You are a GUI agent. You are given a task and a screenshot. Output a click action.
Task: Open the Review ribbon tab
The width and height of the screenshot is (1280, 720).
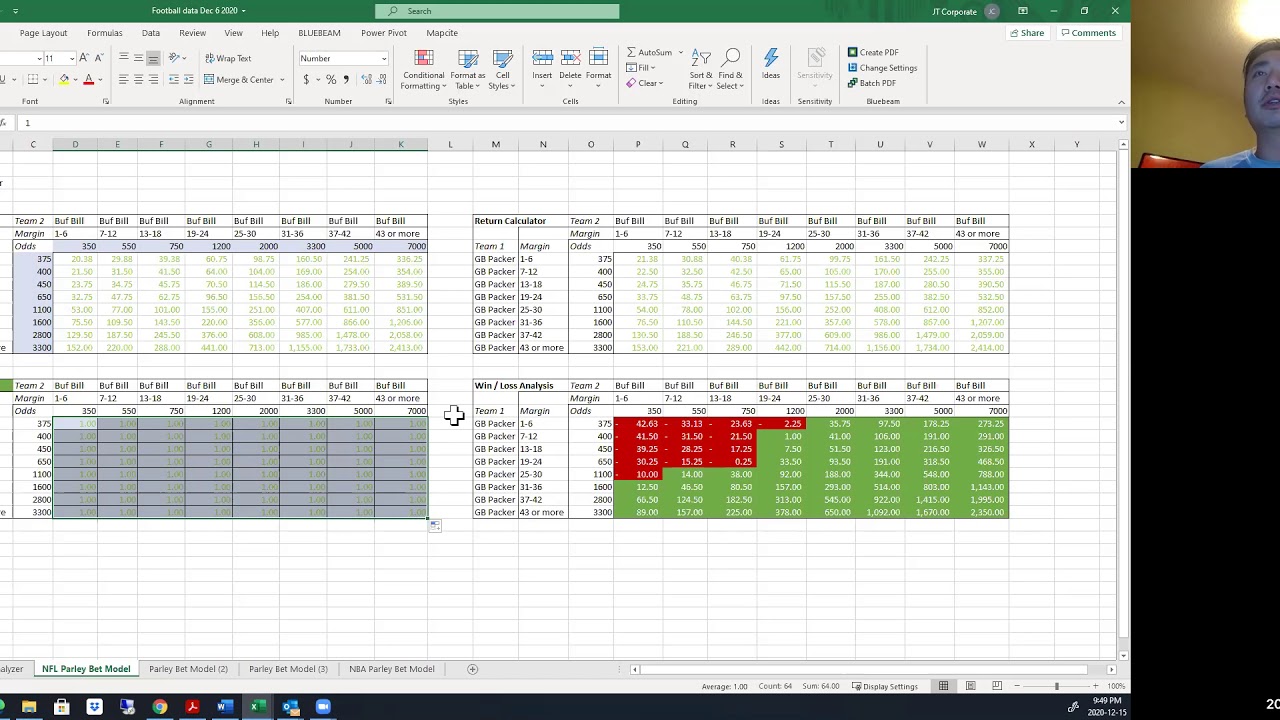192,33
